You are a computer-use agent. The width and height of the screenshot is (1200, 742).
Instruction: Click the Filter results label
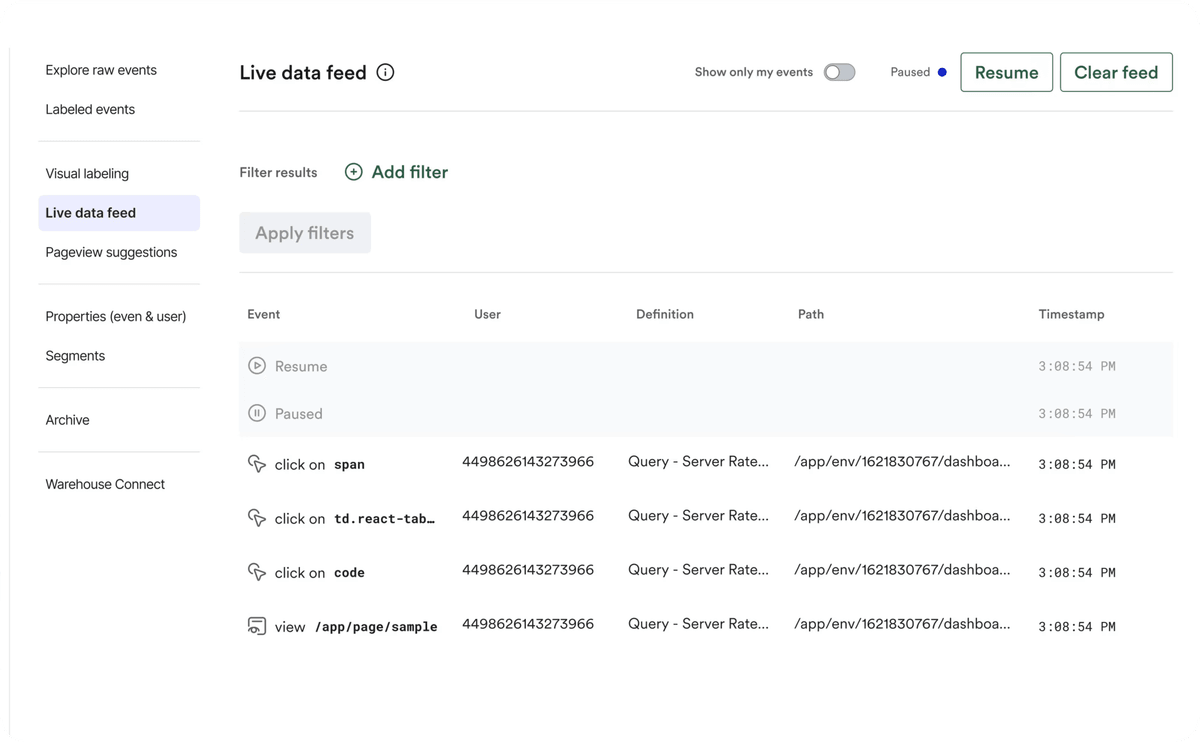click(278, 172)
